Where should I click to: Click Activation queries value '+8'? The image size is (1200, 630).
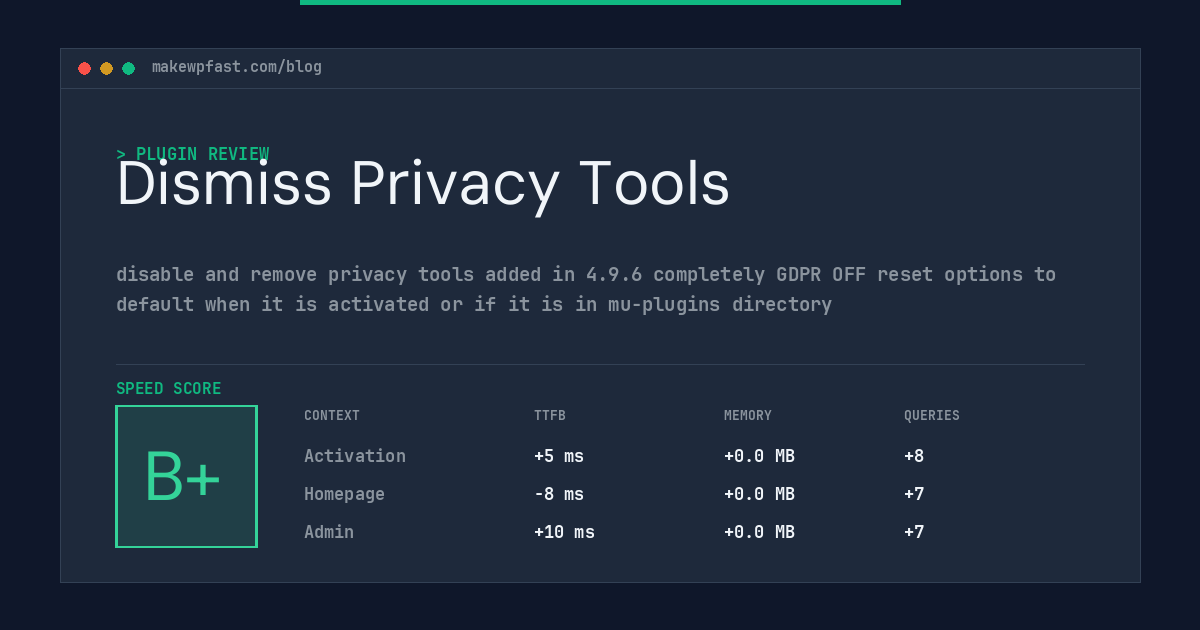coord(914,456)
